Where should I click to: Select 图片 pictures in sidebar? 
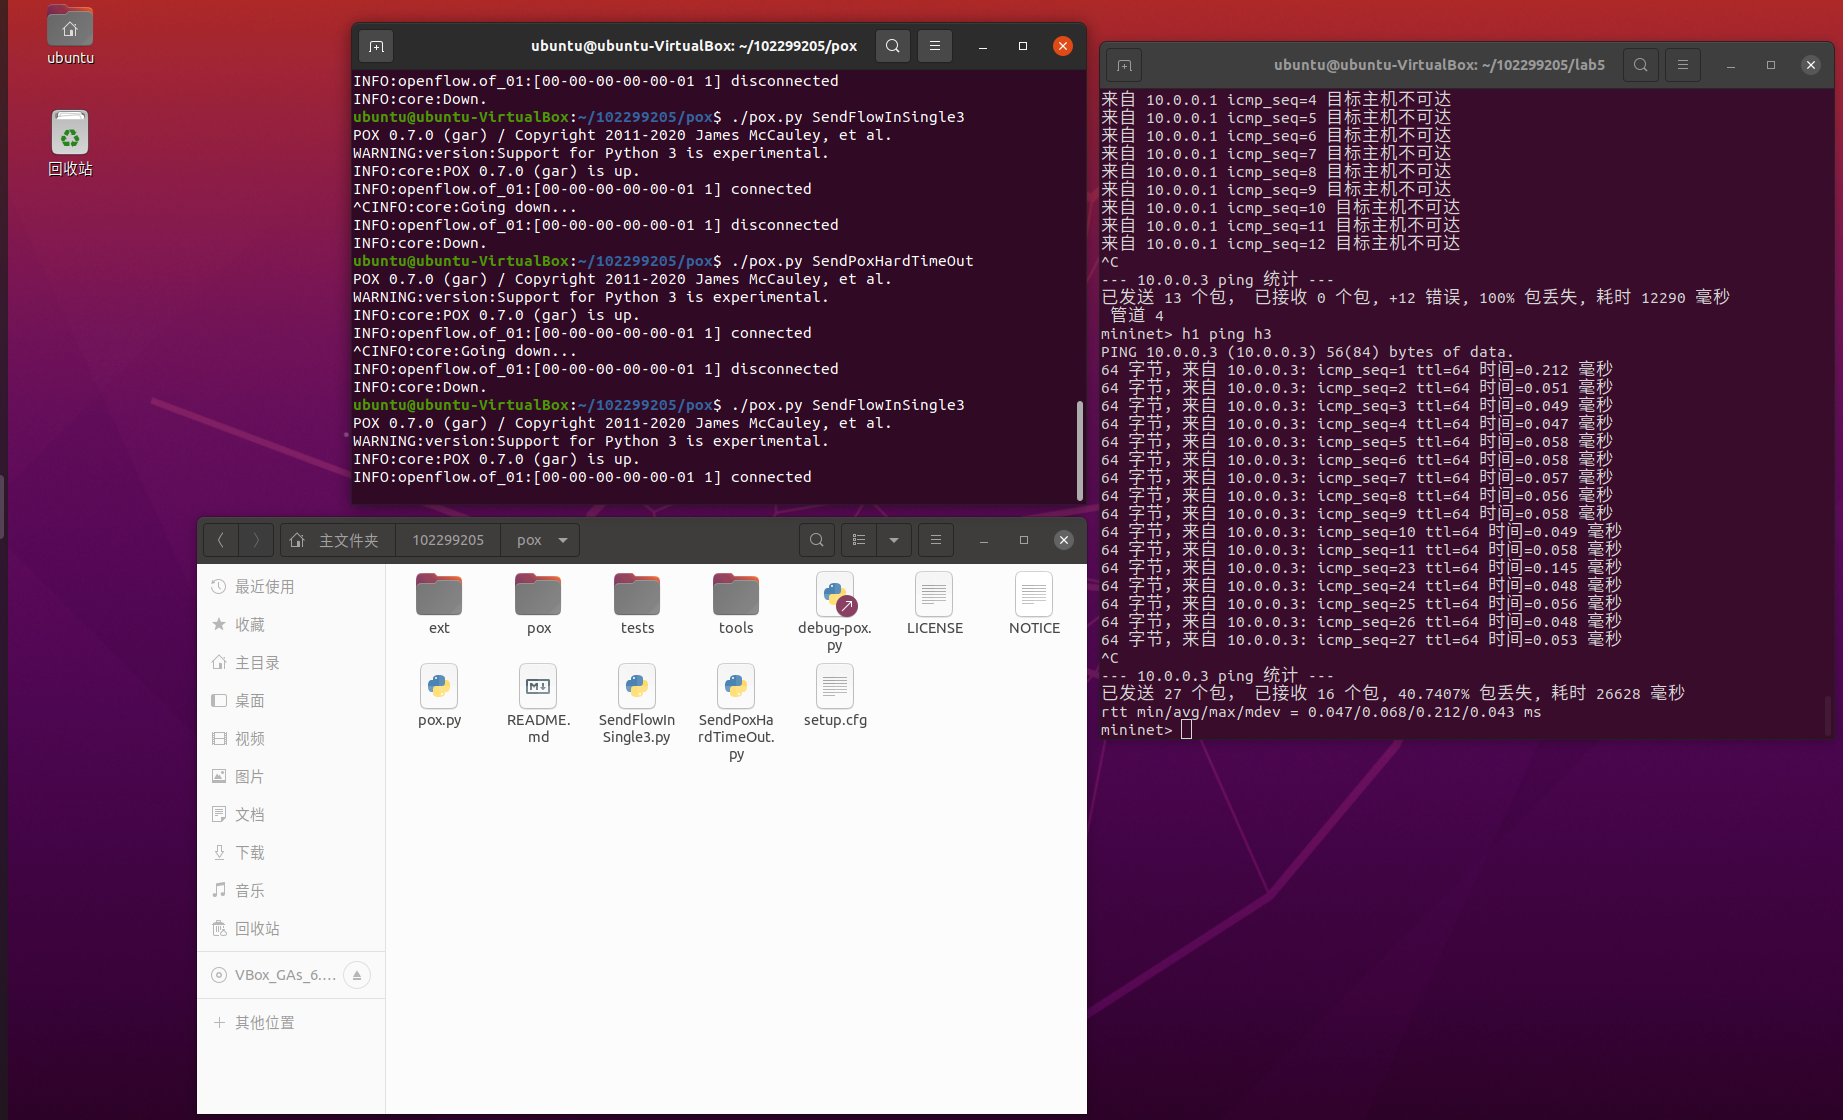(x=291, y=777)
